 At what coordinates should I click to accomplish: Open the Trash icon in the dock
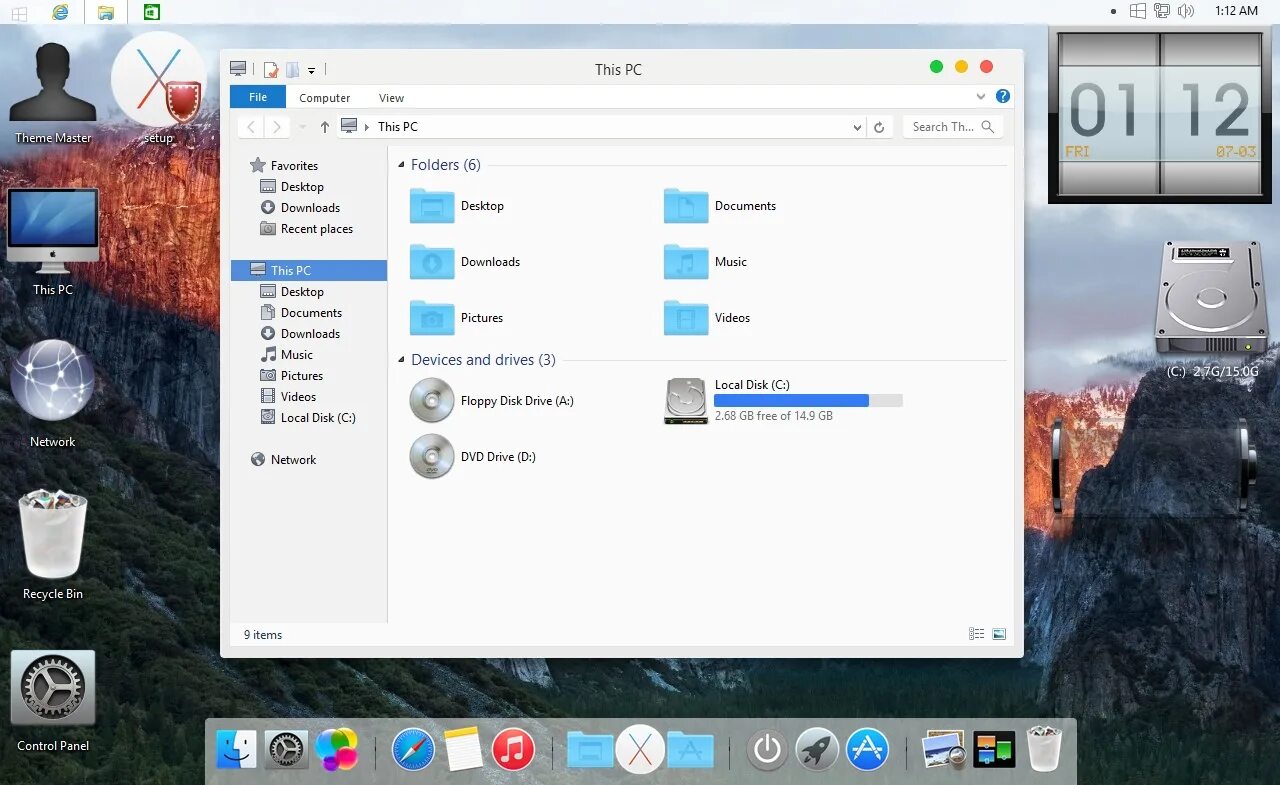(x=1043, y=749)
